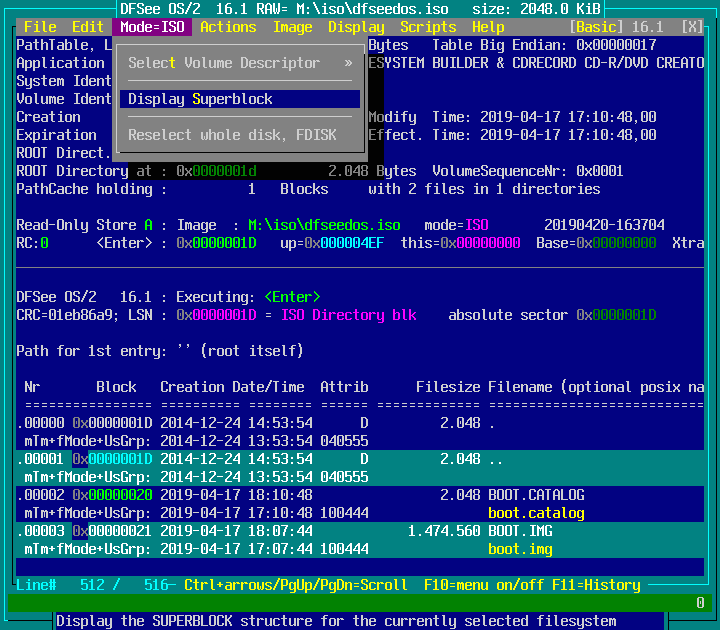
Task: Select block 0x00000021 of BOOT.IMG
Action: 112,531
